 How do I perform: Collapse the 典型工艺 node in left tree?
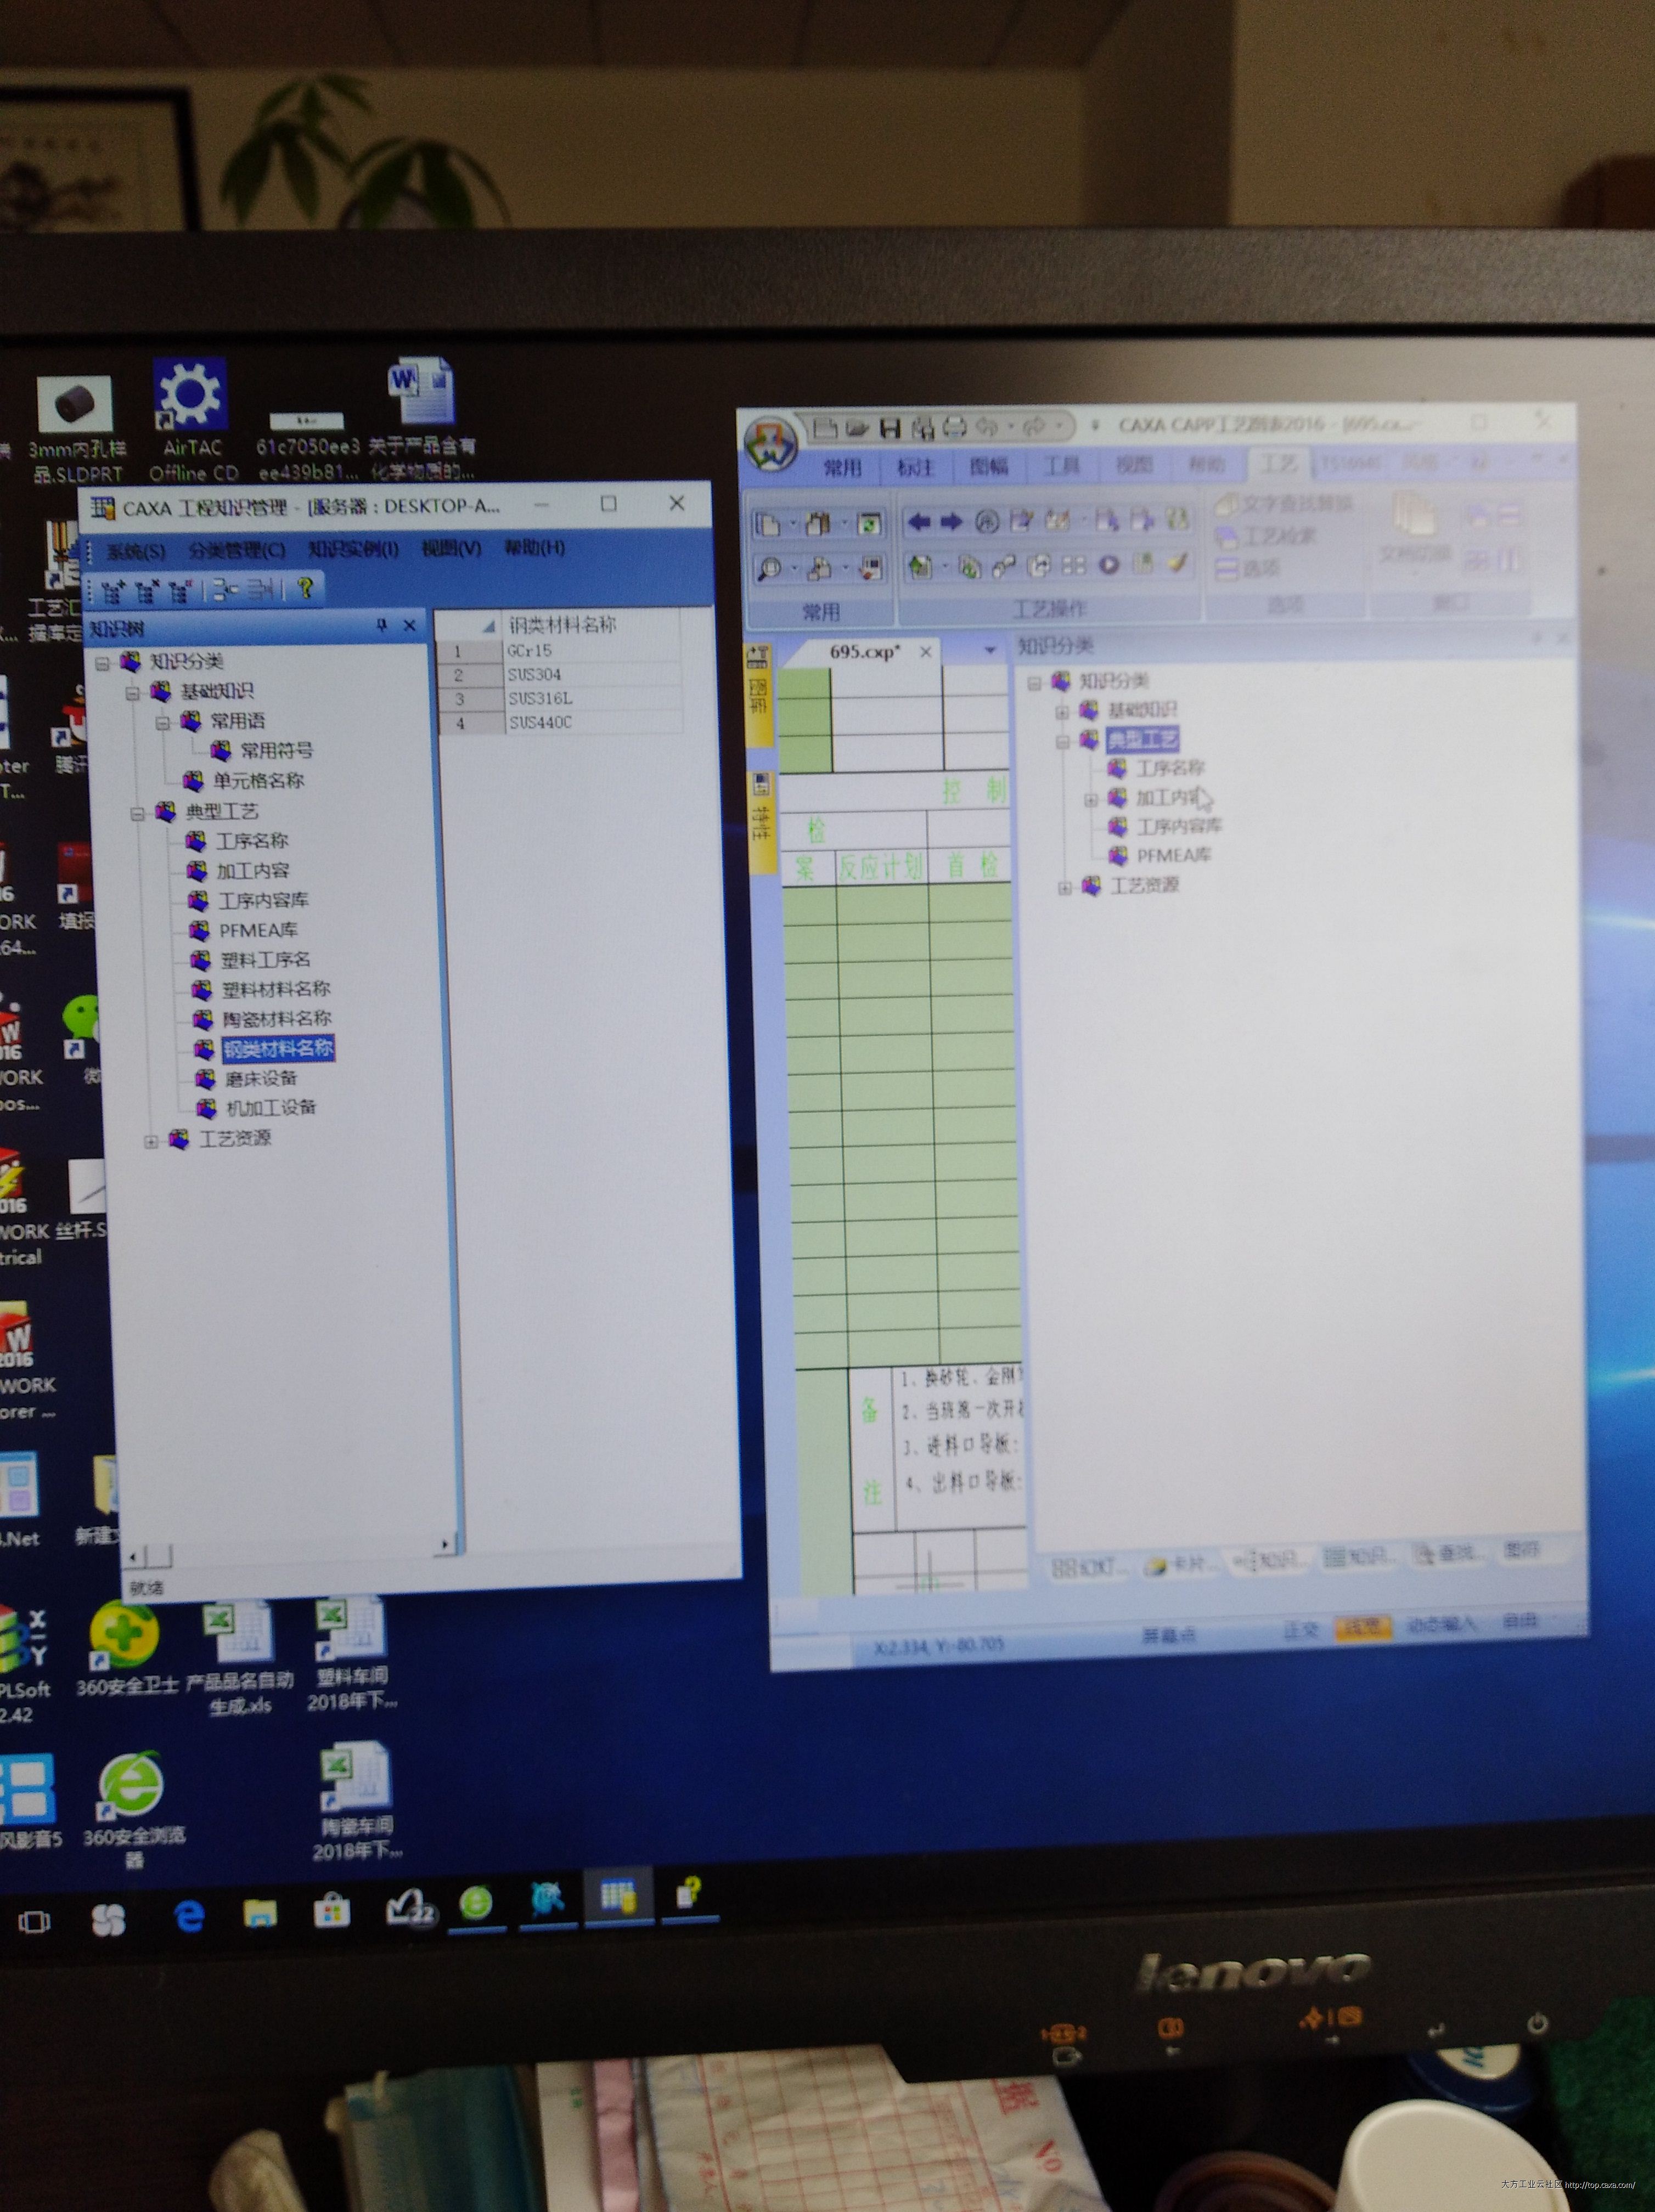(137, 814)
